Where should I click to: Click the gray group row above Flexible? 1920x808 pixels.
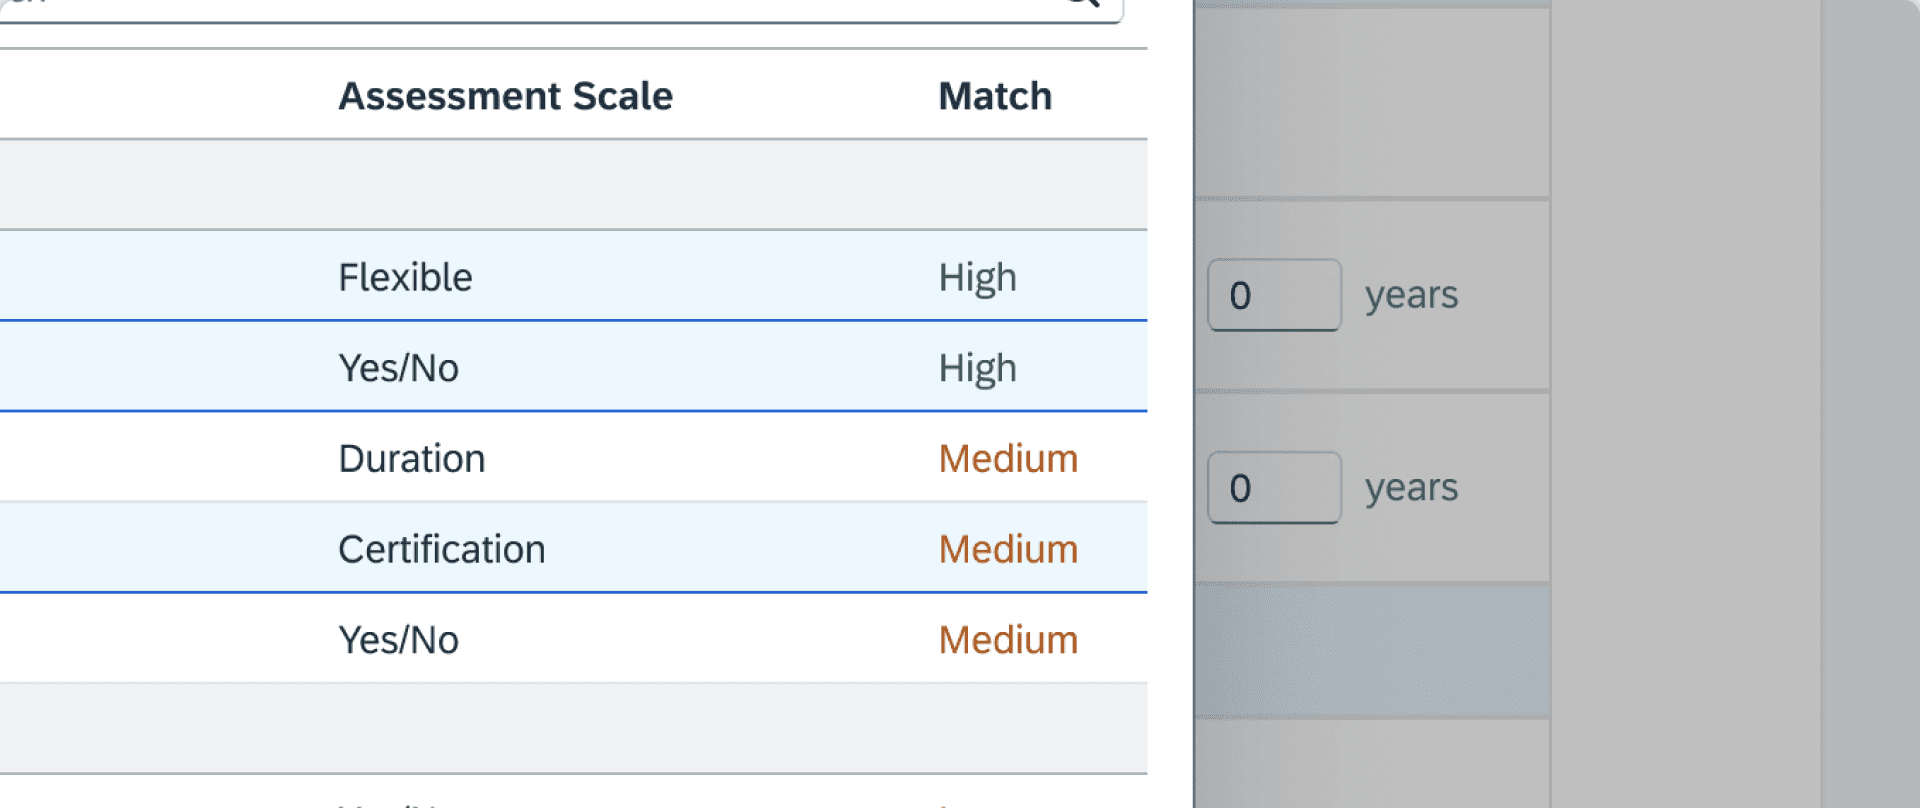click(x=570, y=185)
